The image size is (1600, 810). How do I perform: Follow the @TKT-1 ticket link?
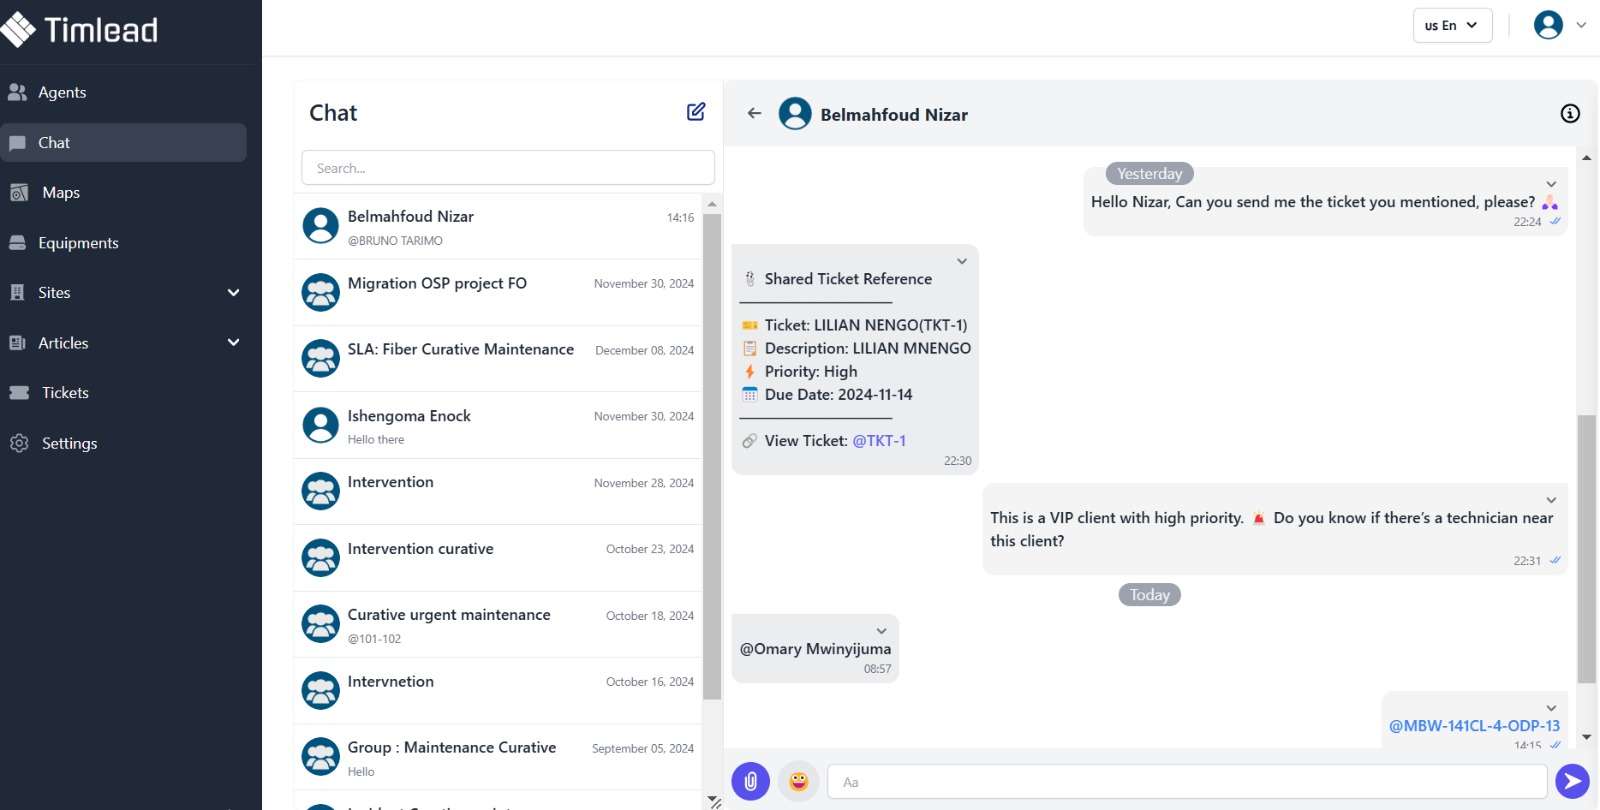point(879,441)
